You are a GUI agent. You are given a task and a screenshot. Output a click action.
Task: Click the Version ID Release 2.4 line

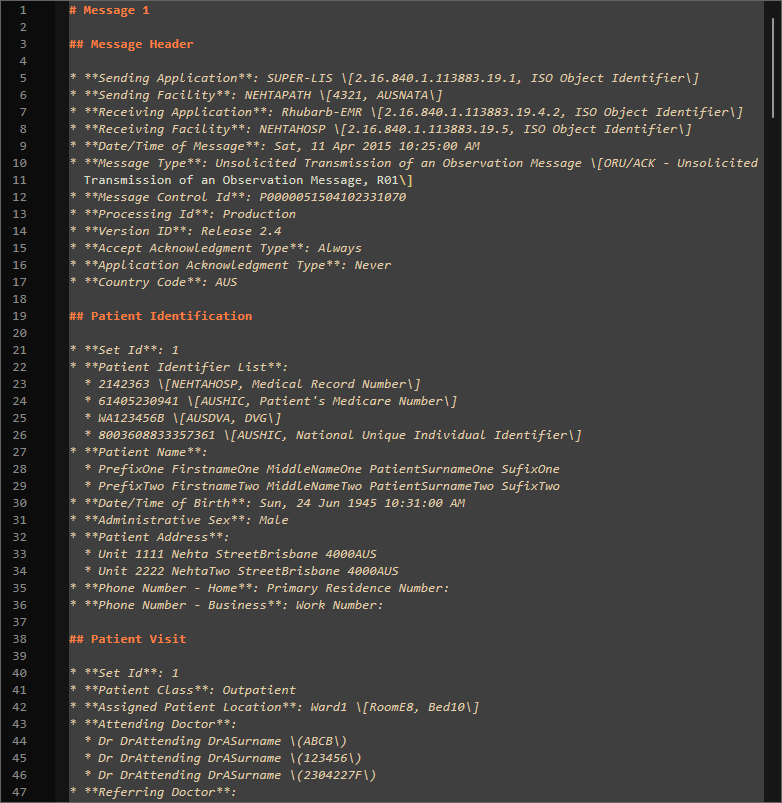pos(176,231)
